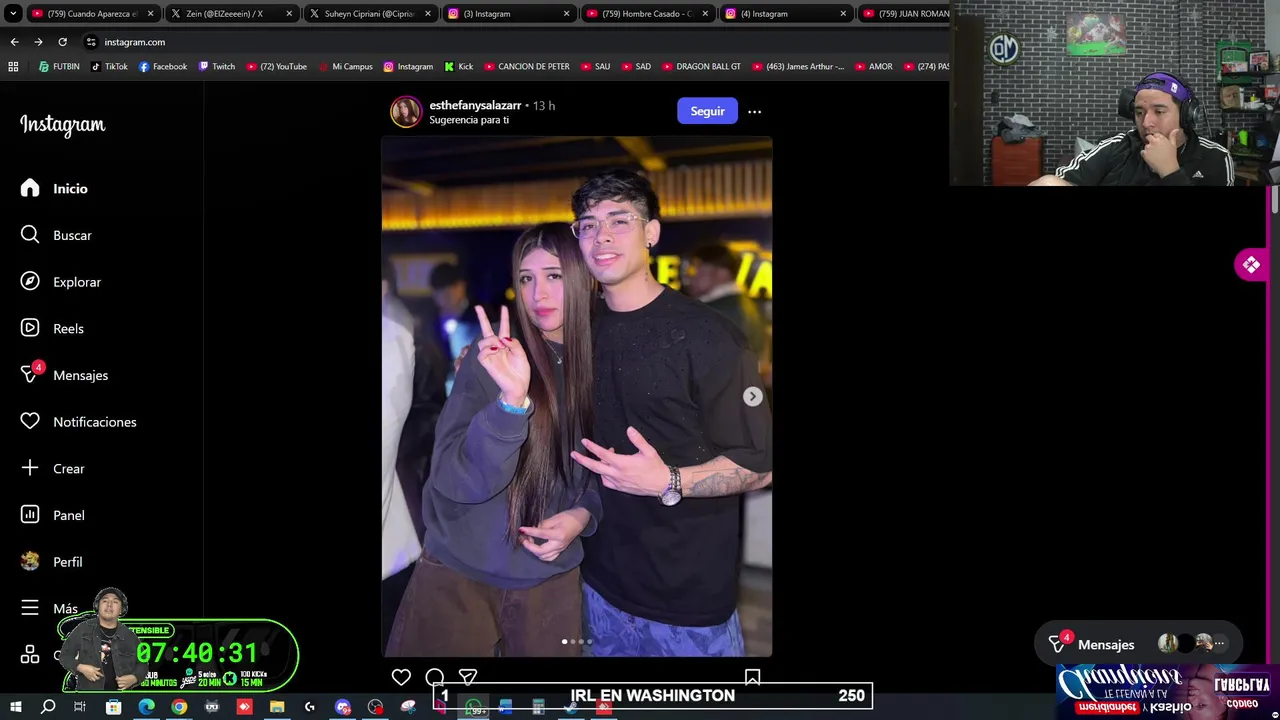Screen dimensions: 1280x720
Task: Open esthefanysalazarr username link
Action: pos(475,105)
